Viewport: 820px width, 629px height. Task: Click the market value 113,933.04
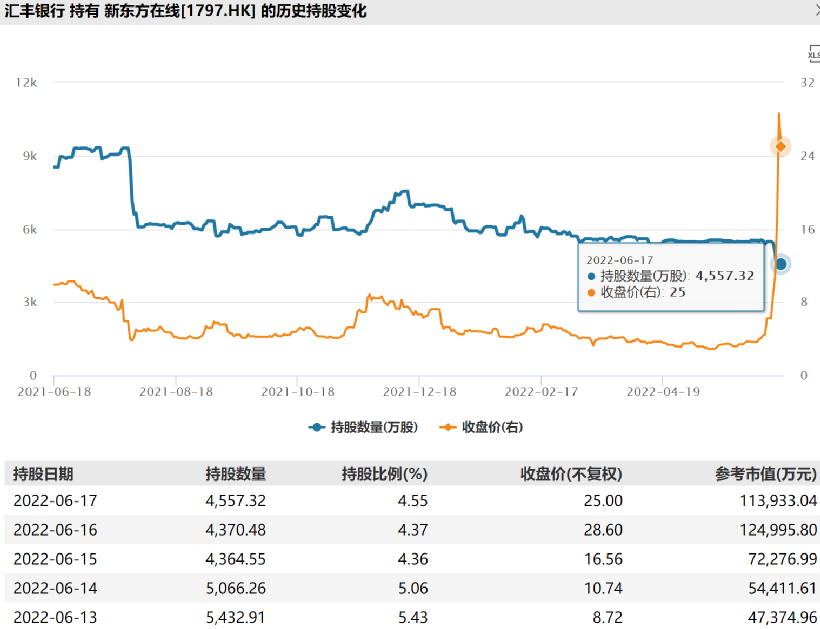pos(778,501)
